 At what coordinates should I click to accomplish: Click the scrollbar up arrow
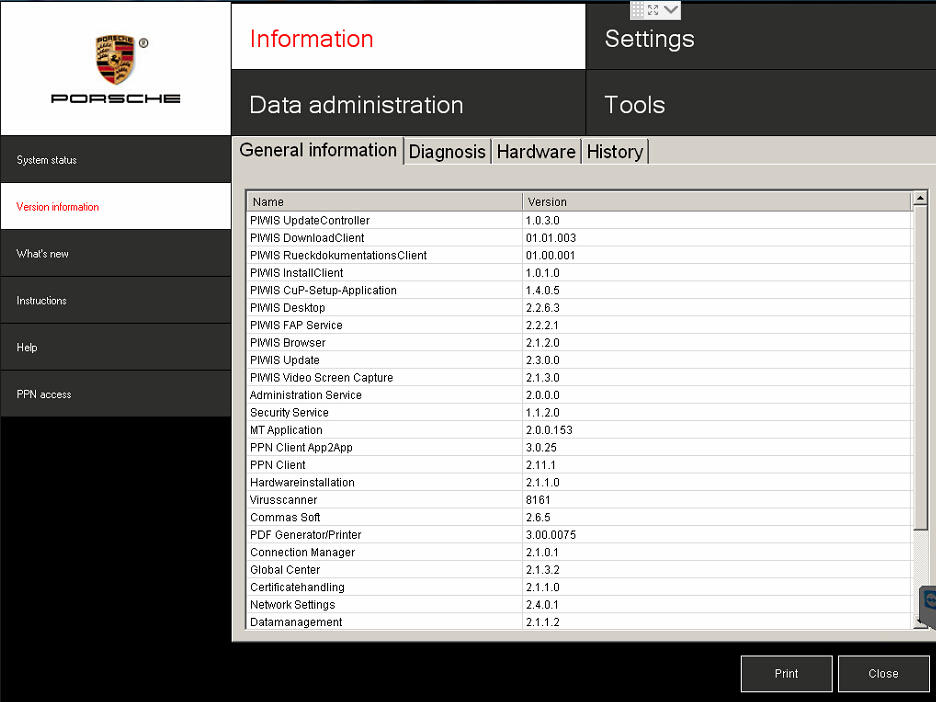coord(921,200)
